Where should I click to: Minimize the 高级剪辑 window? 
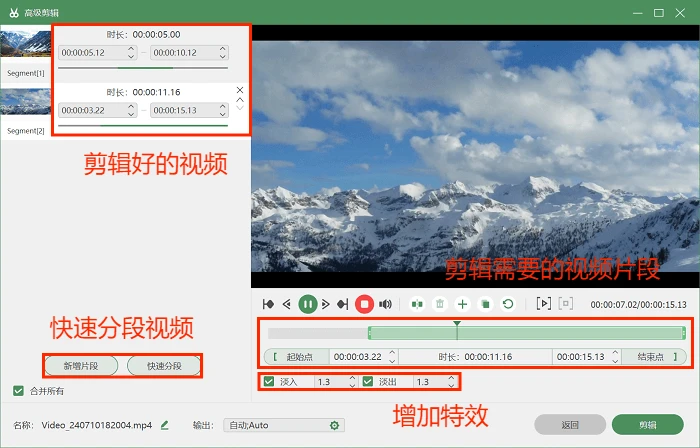click(x=638, y=13)
